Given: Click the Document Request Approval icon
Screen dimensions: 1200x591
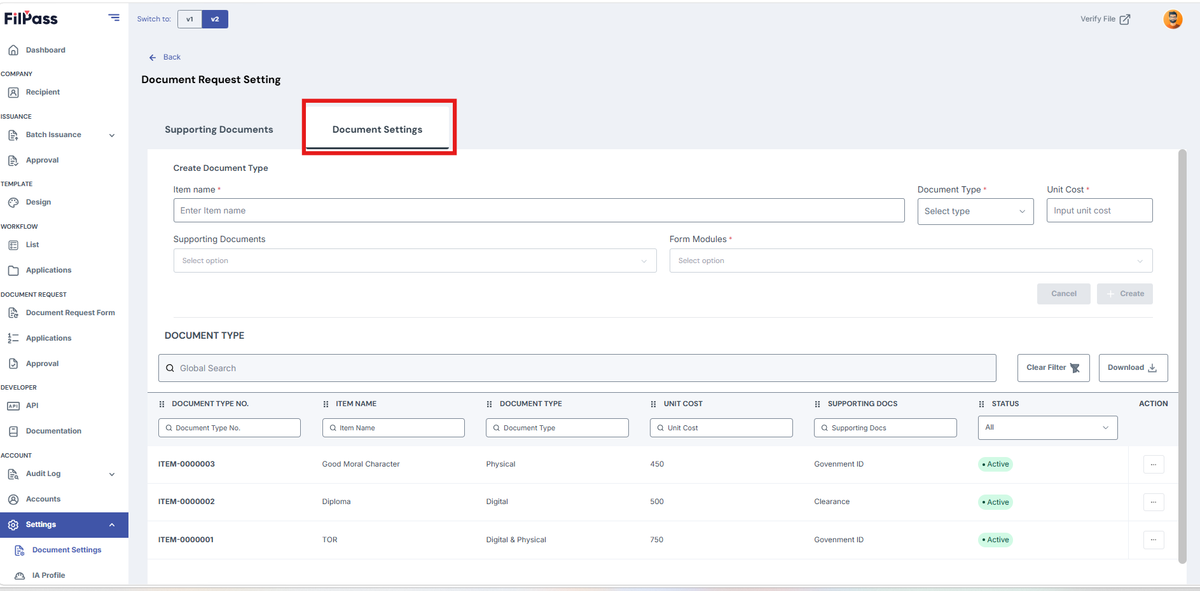Looking at the screenshot, I should click(x=13, y=364).
